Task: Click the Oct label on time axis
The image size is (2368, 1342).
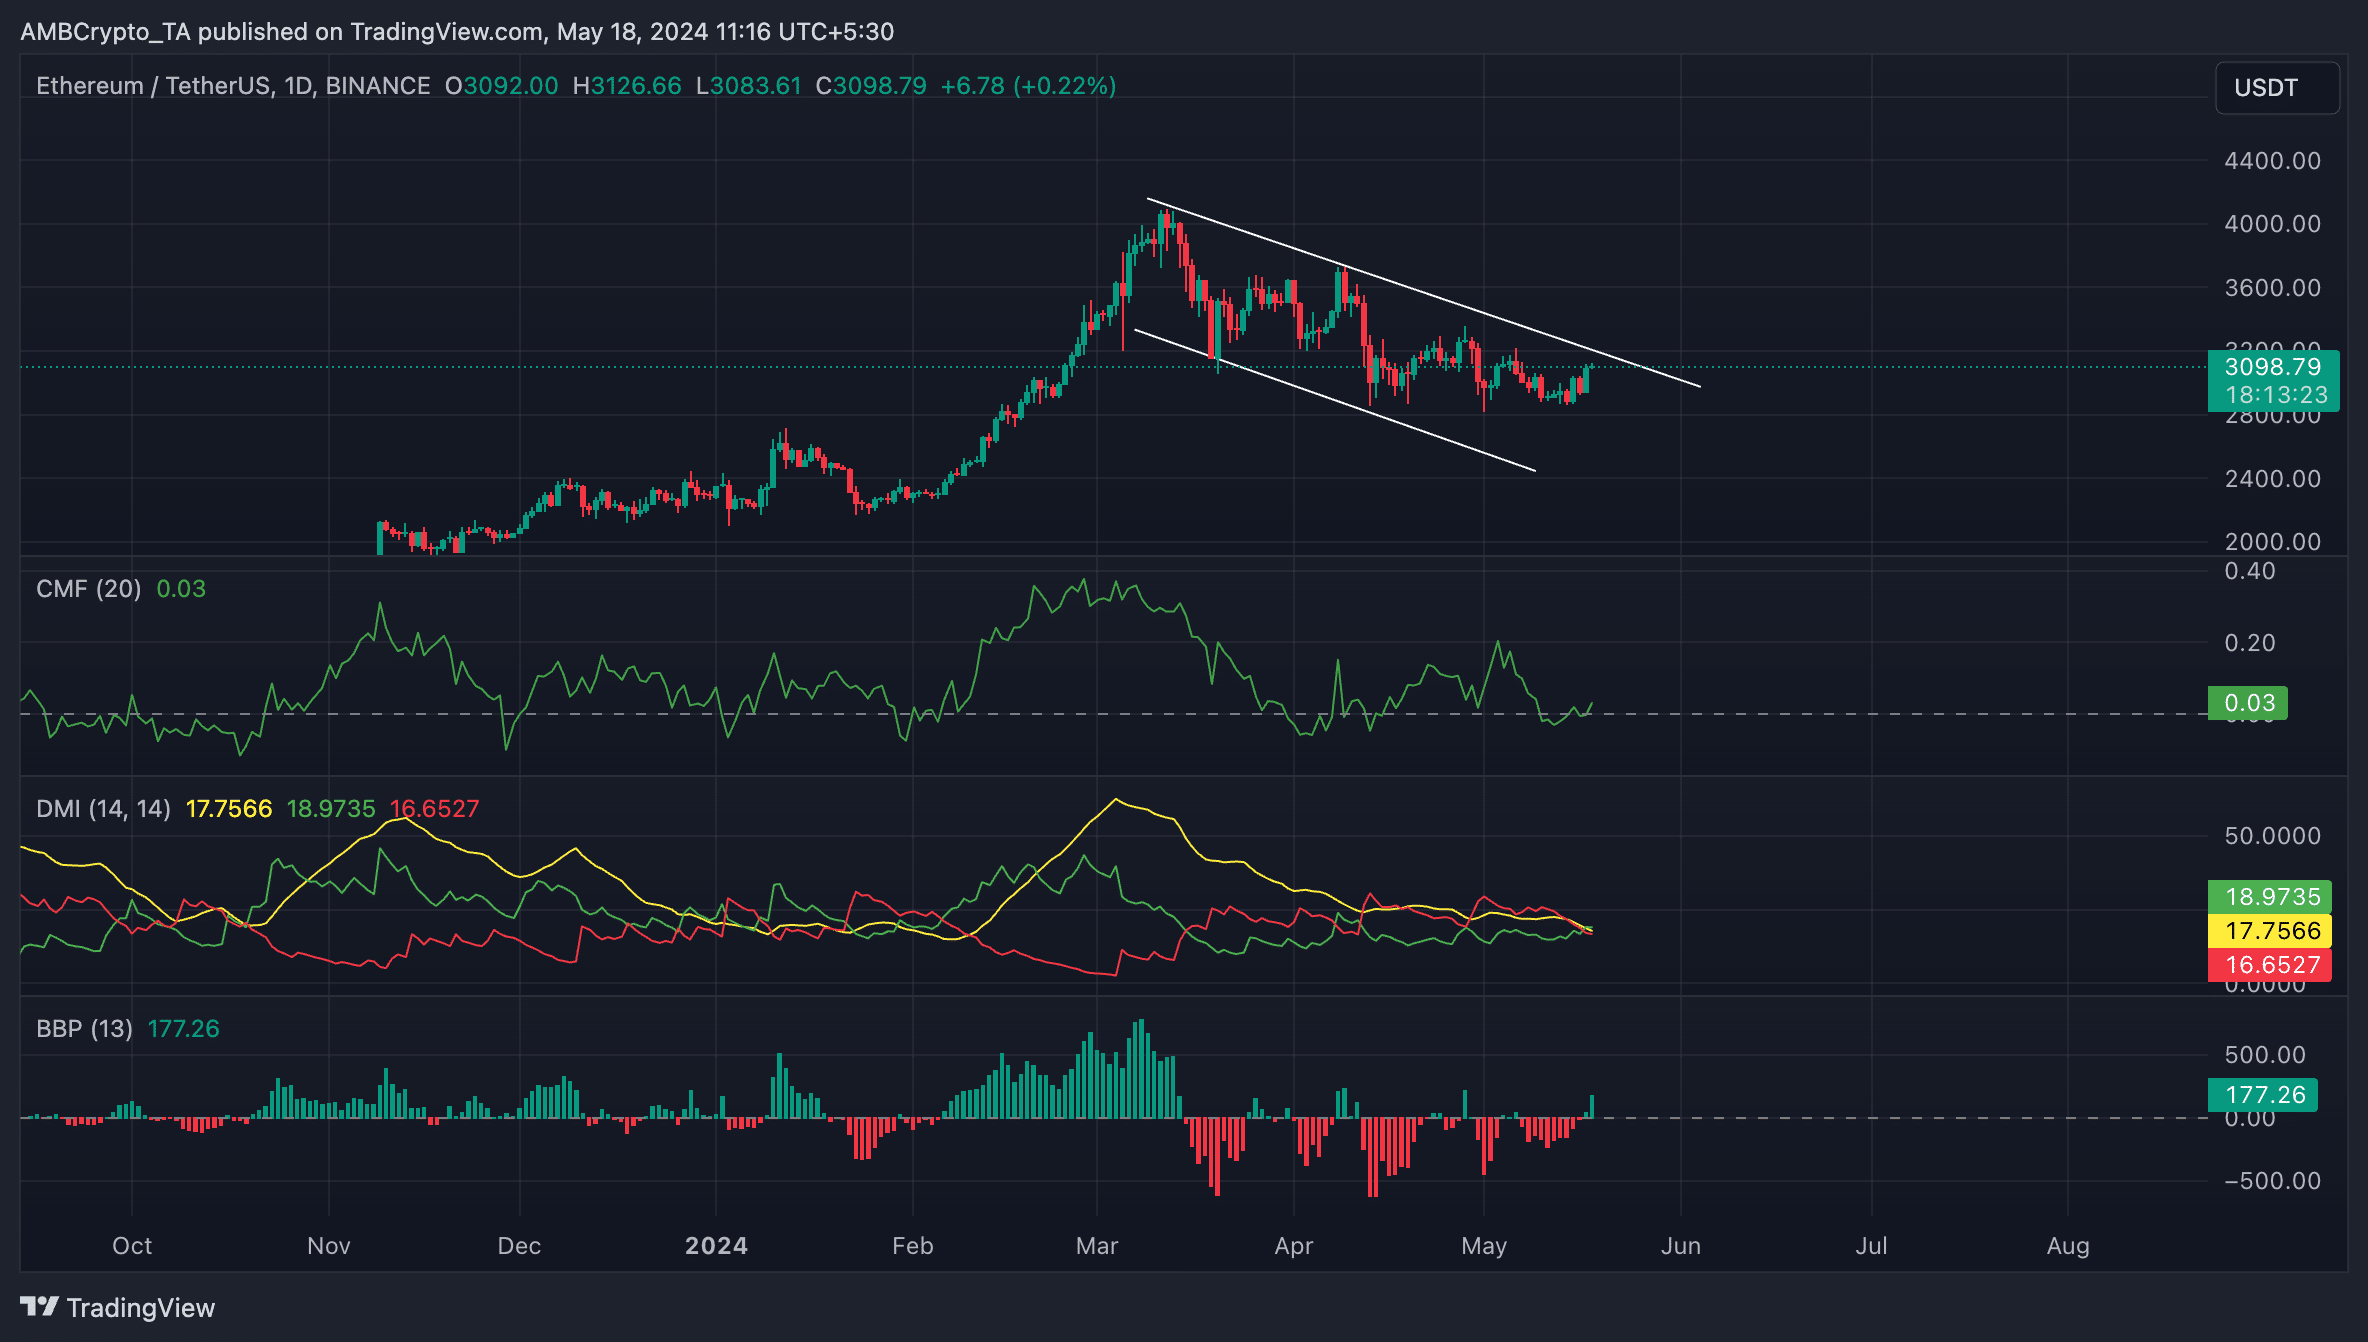Action: pyautogui.click(x=132, y=1246)
